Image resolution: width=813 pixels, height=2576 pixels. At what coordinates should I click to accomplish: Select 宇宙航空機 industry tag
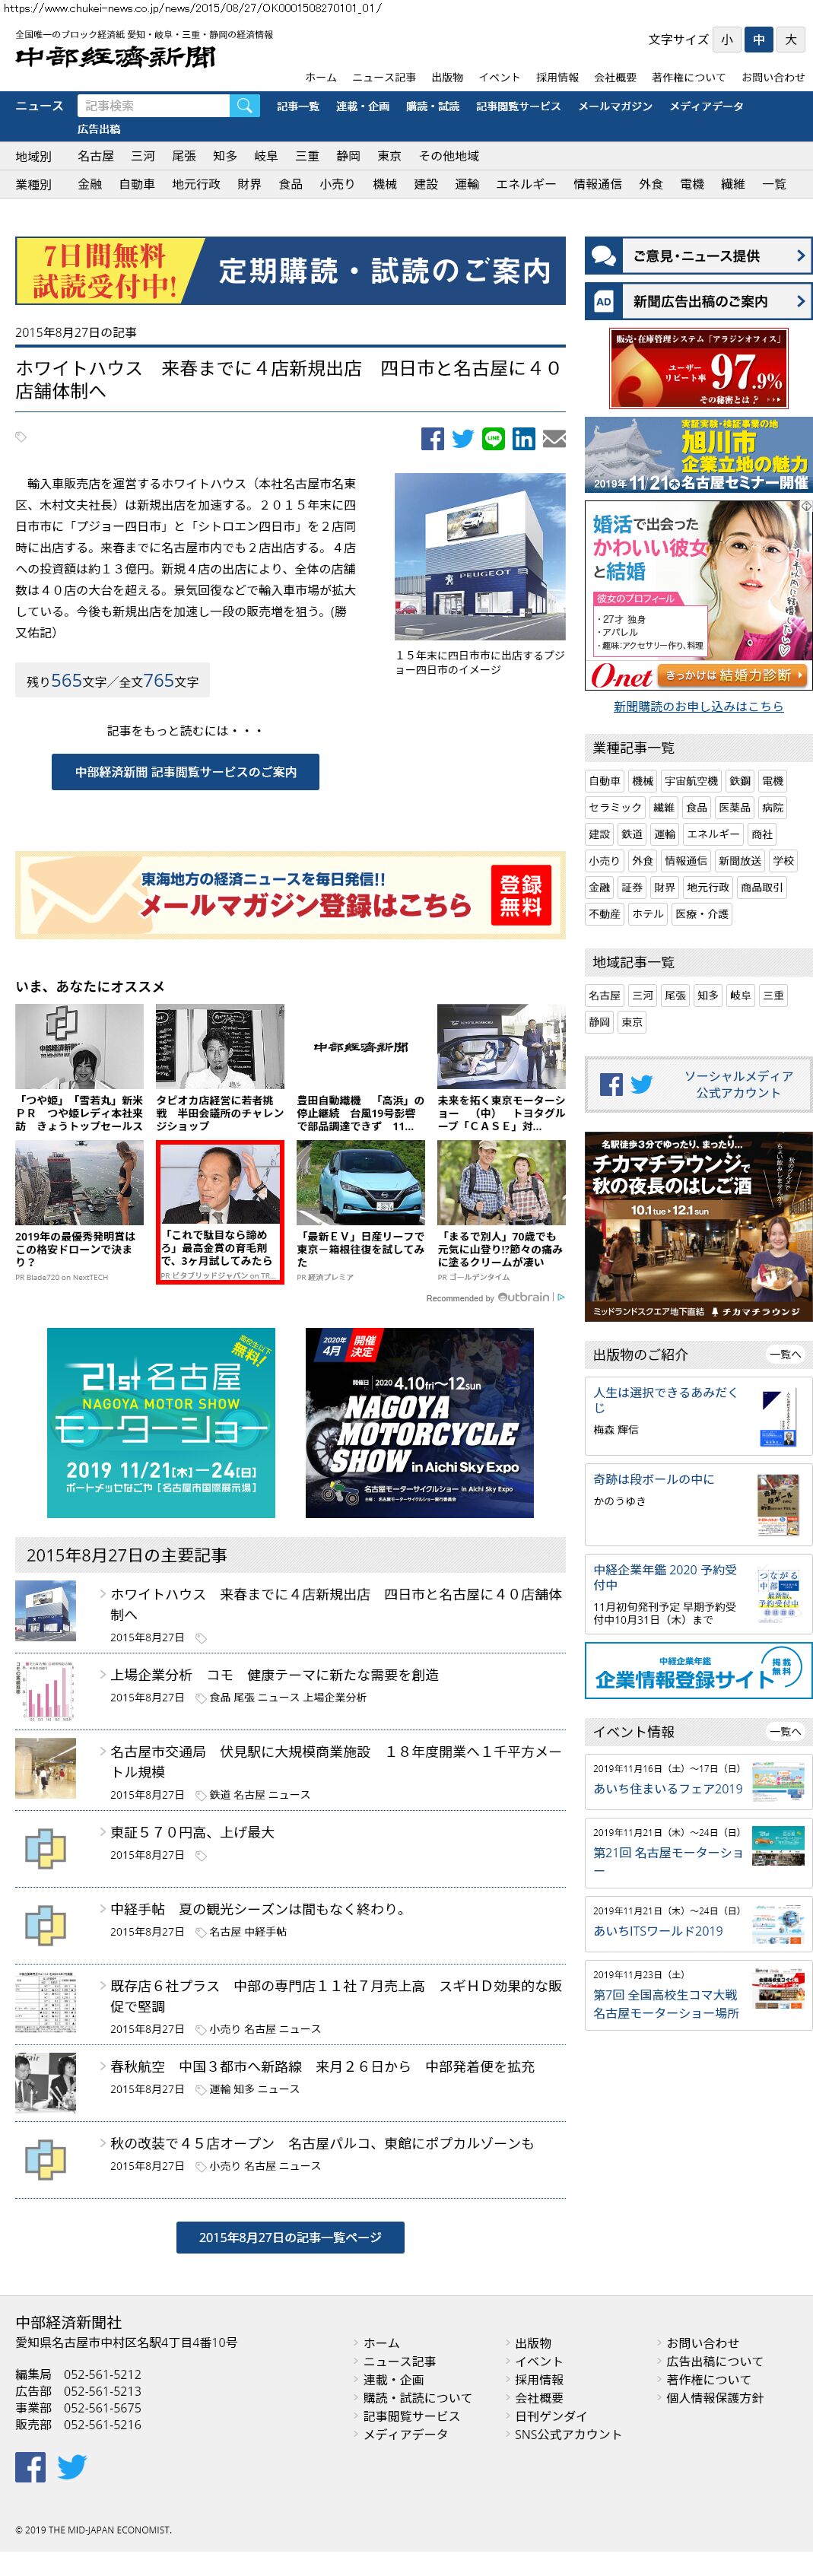[691, 781]
